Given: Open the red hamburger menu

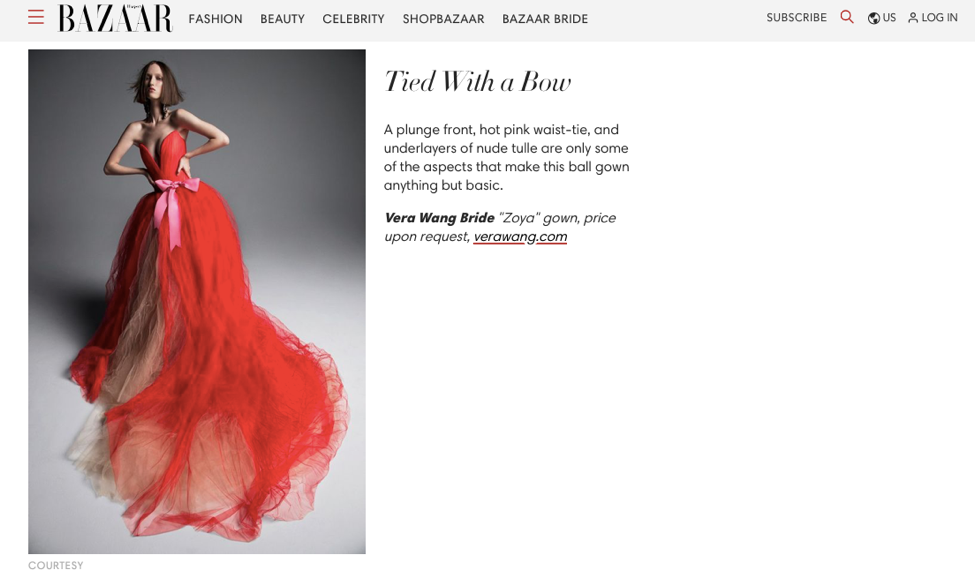Looking at the screenshot, I should 36,17.
